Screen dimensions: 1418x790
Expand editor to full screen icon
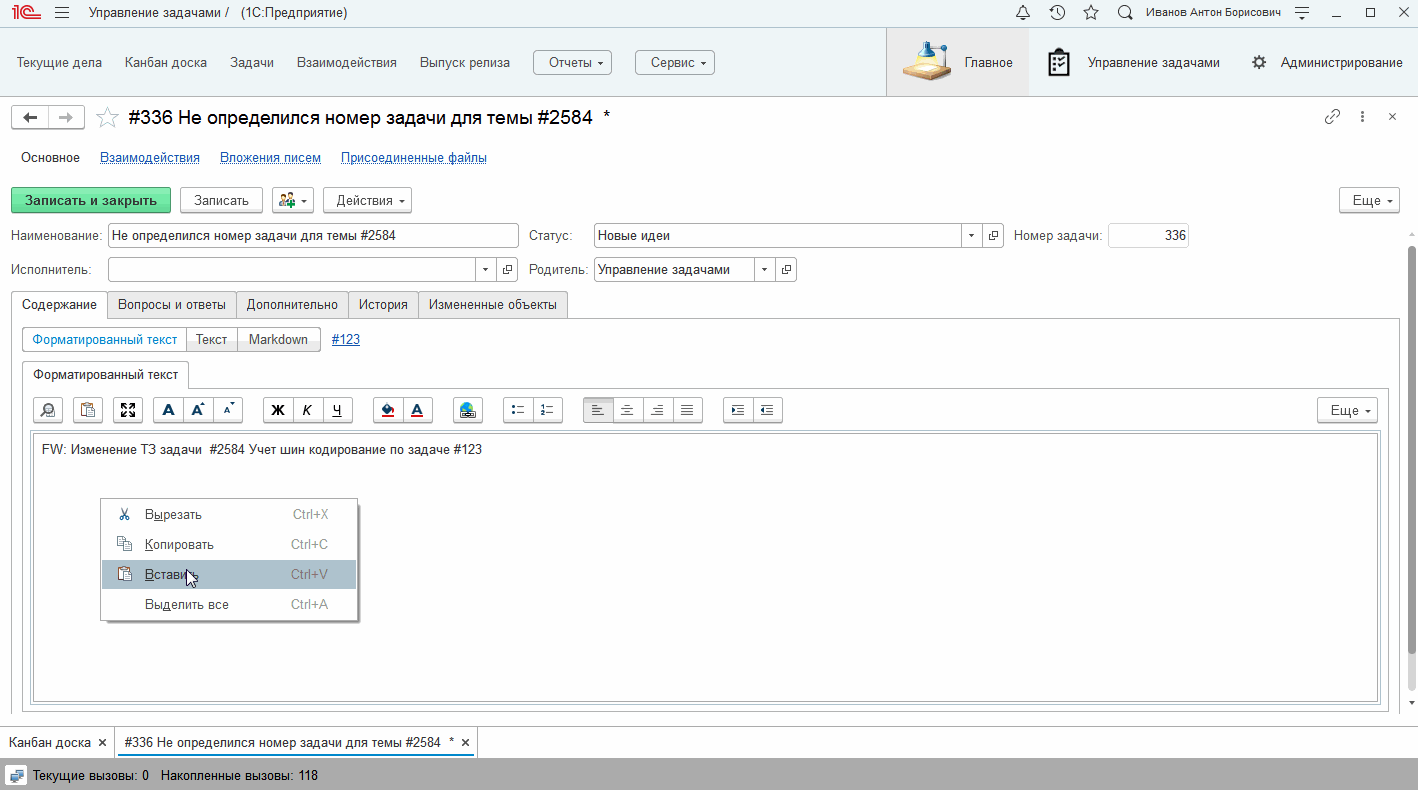coord(128,410)
